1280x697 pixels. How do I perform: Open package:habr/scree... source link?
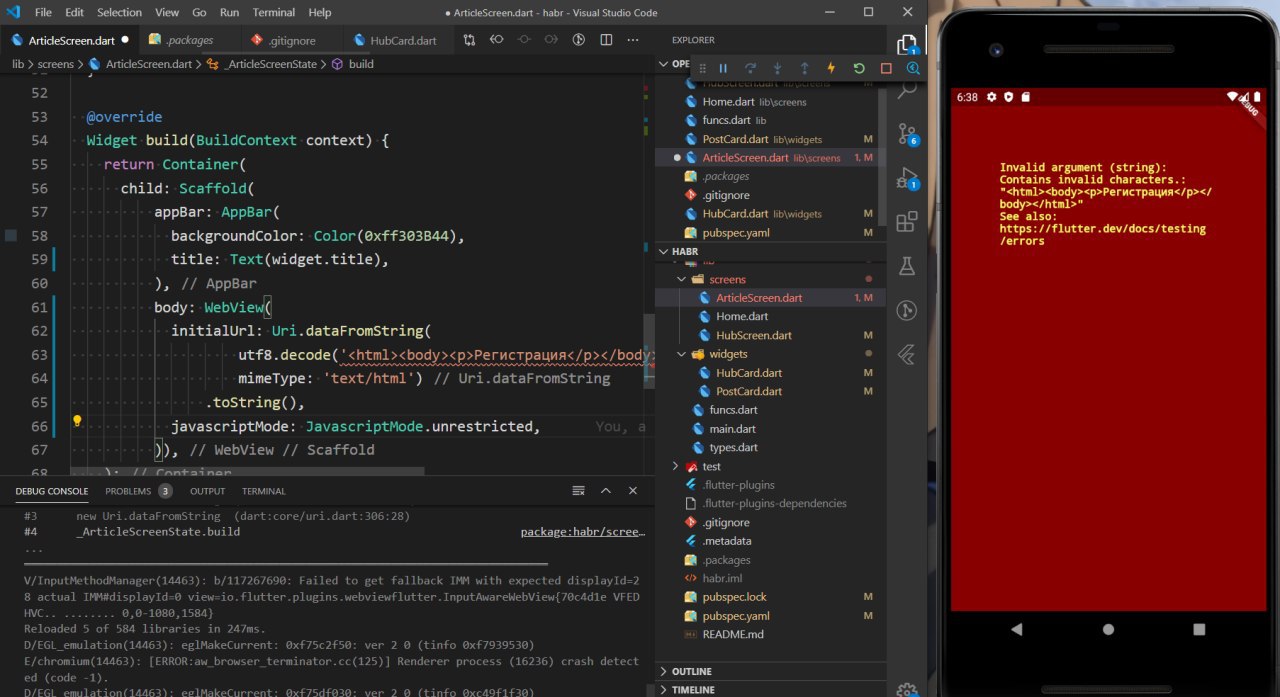click(582, 532)
